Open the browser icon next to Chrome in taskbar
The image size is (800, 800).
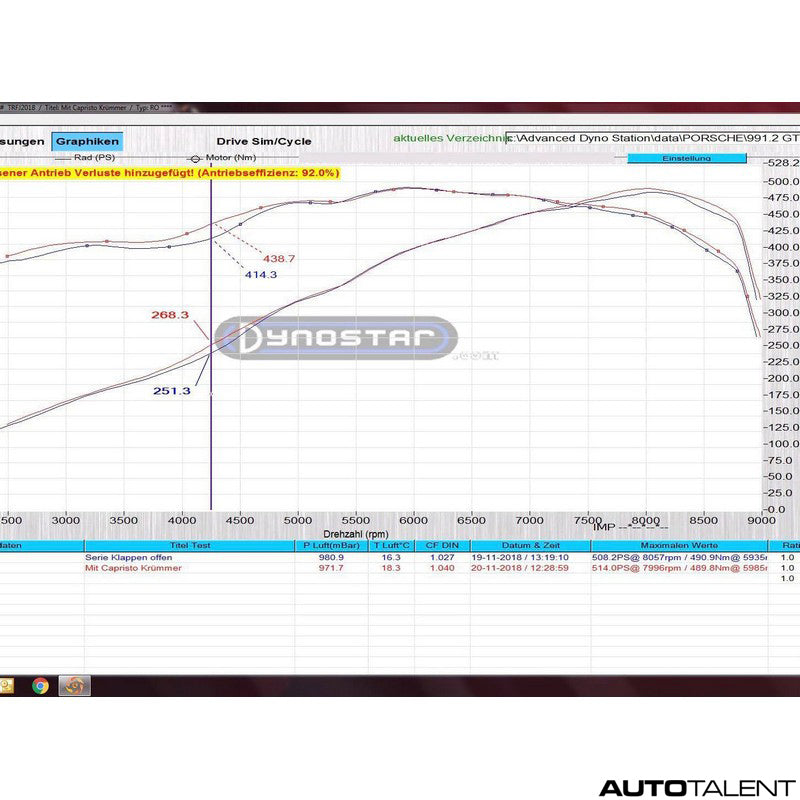(x=74, y=686)
